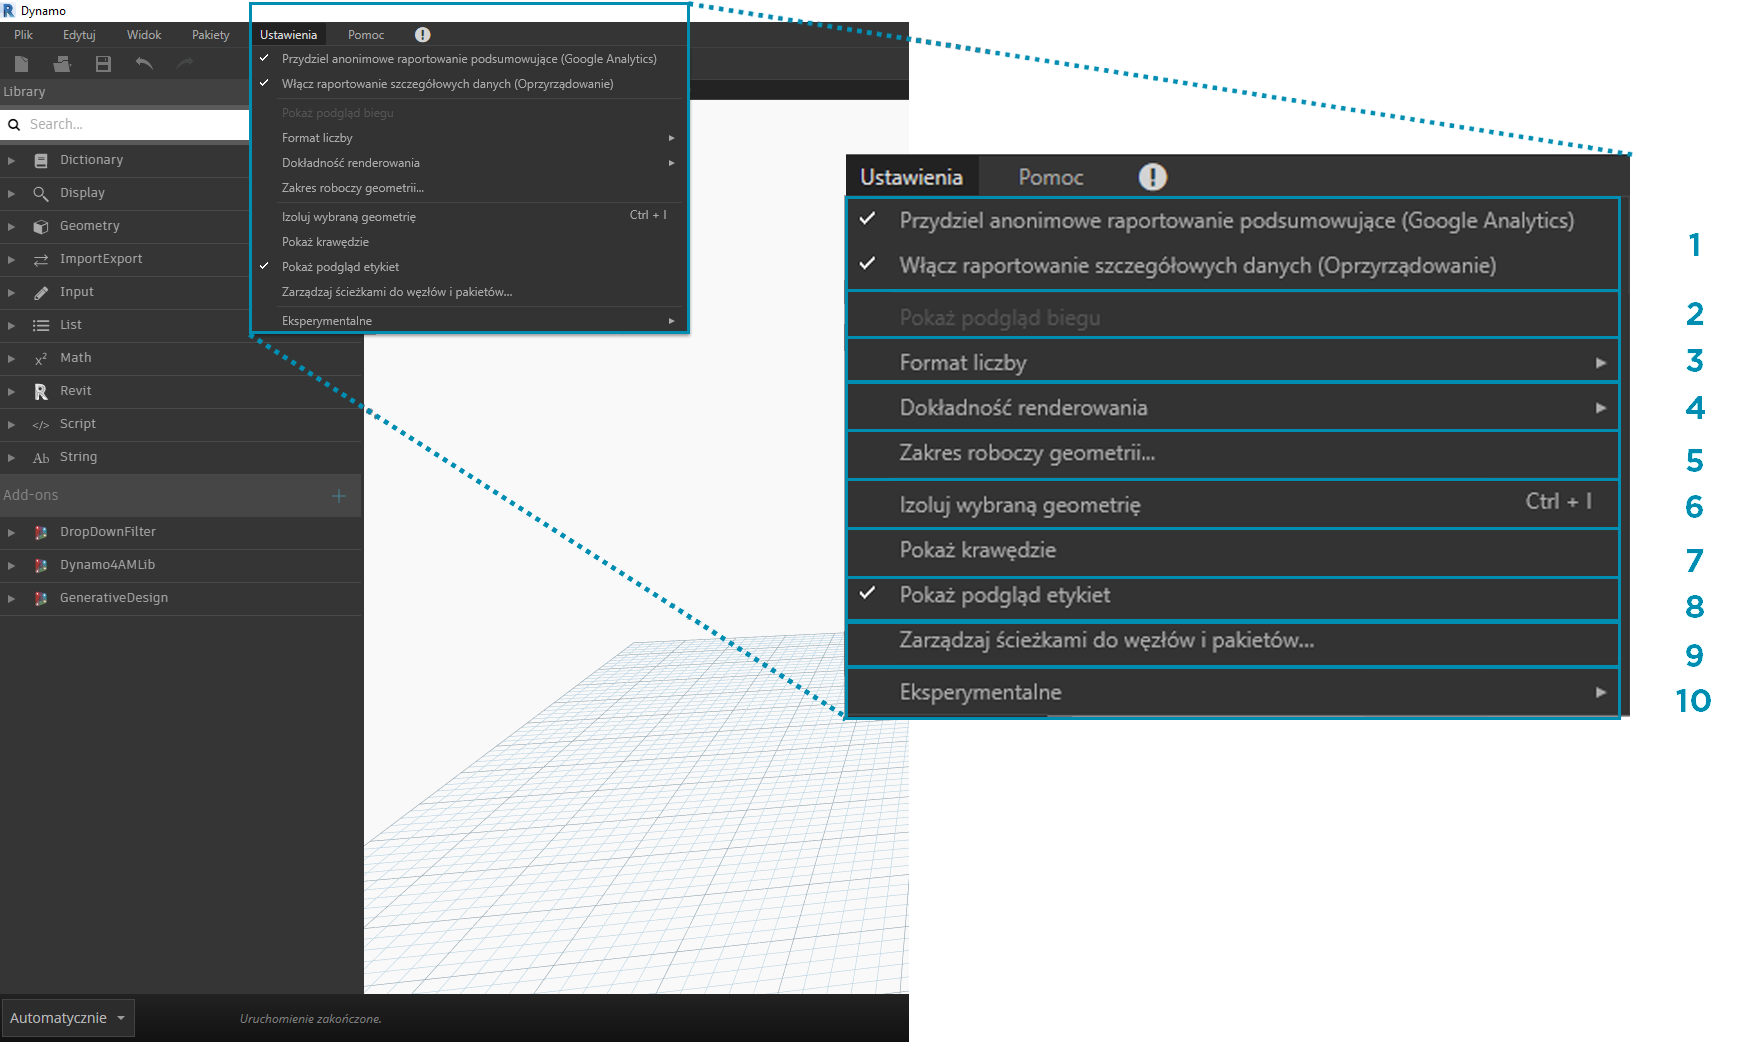Viewport: 1750px width, 1042px height.
Task: Toggle Google Analytics reporting in Dynamo window dropdown
Action: point(469,59)
